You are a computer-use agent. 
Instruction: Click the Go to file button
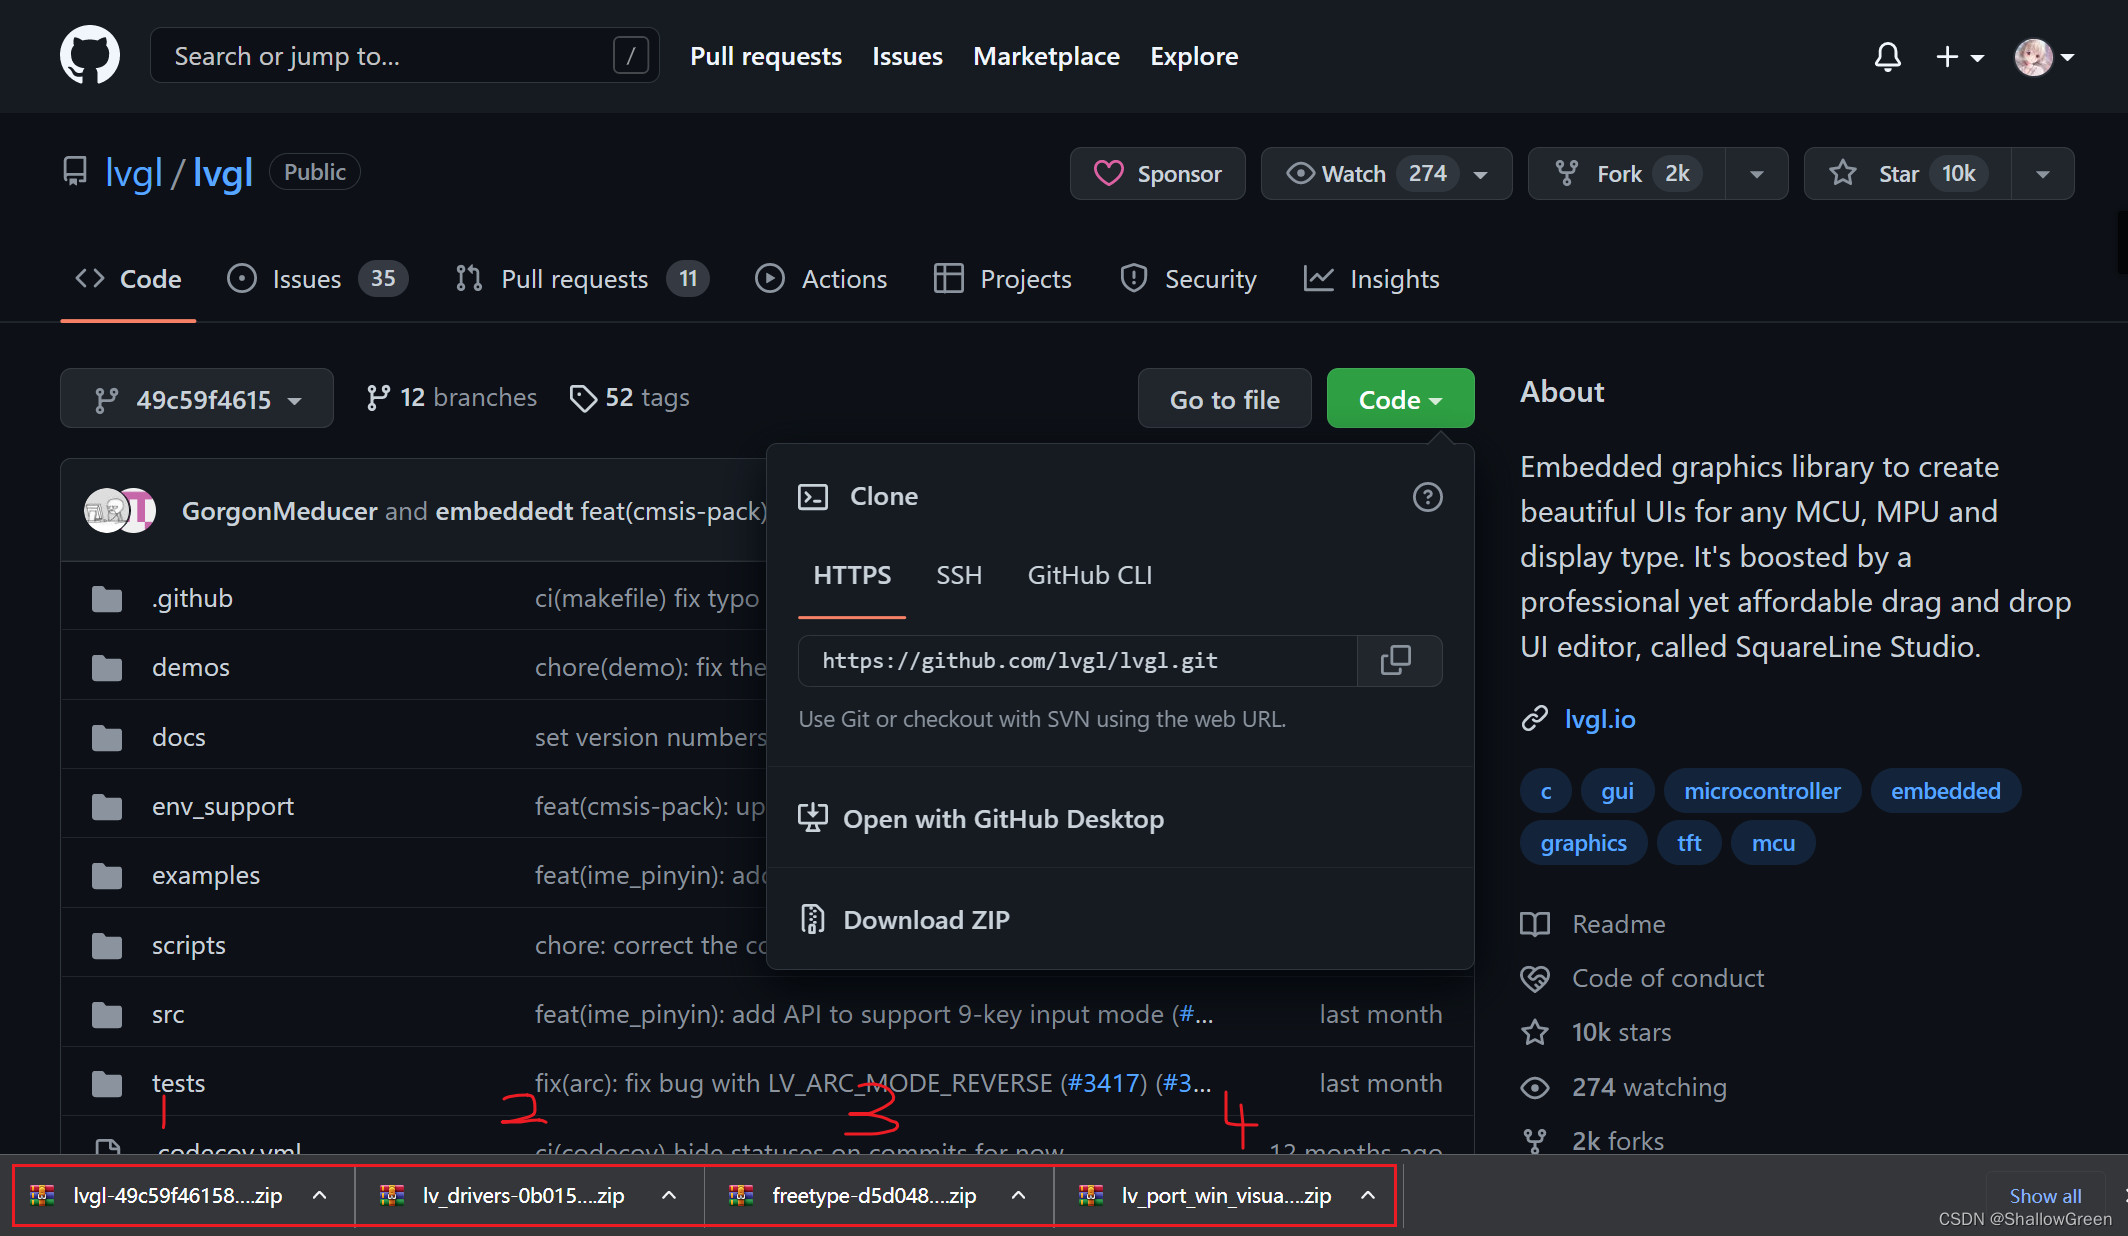1224,398
